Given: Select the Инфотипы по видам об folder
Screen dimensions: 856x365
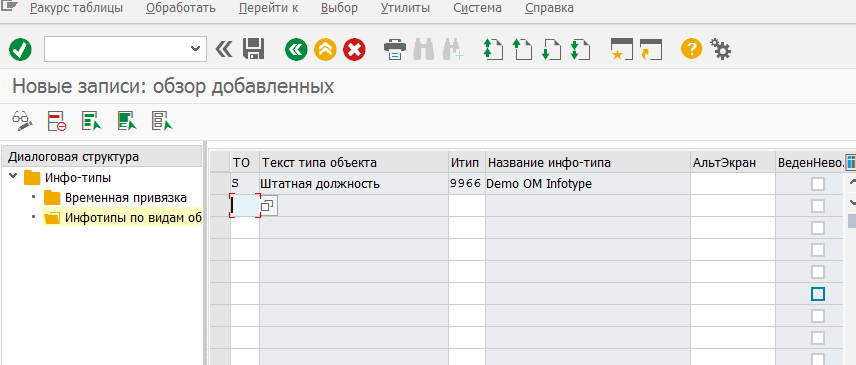Looking at the screenshot, I should 123,218.
